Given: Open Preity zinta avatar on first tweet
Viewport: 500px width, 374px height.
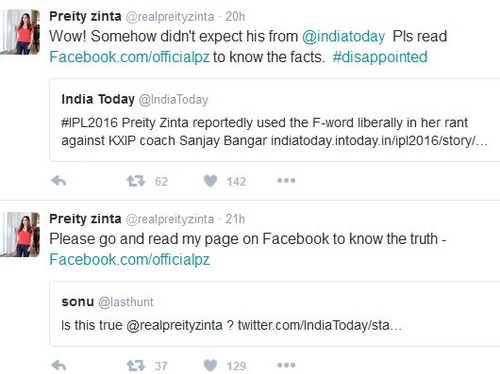Looking at the screenshot, I should (20, 32).
